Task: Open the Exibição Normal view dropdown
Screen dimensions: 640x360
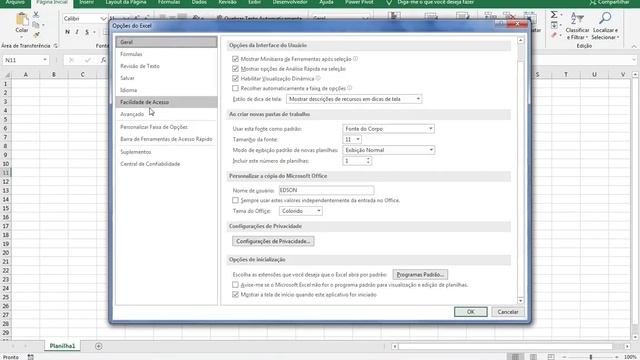Action: pyautogui.click(x=389, y=150)
